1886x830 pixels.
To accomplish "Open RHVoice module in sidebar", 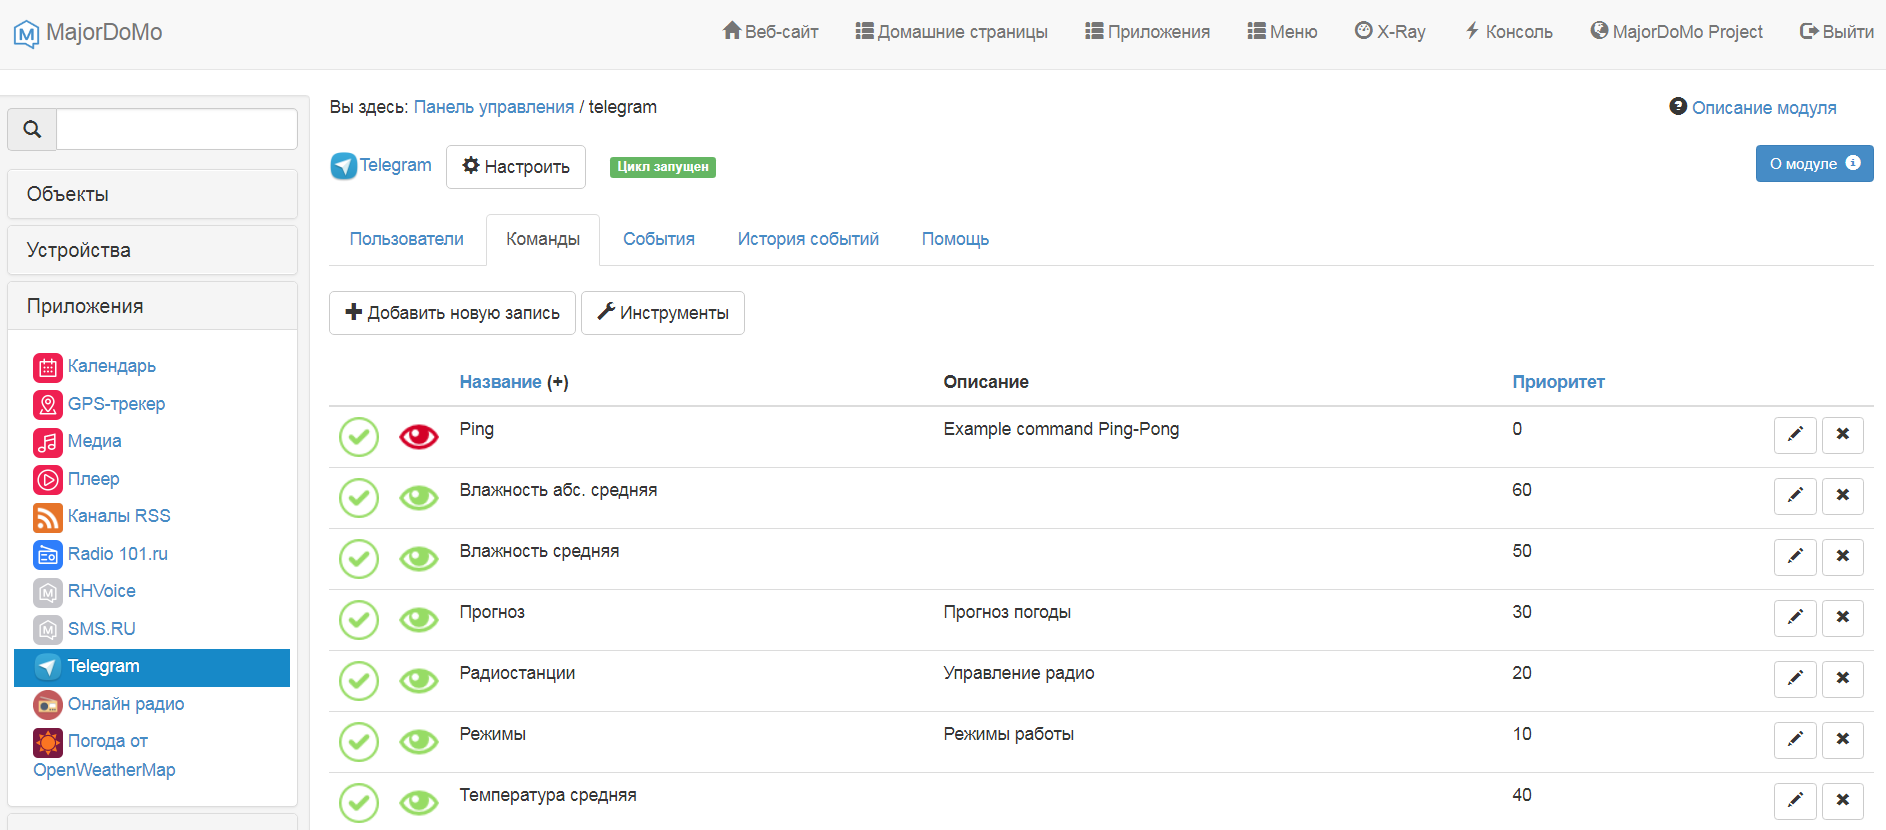I will 84,591.
